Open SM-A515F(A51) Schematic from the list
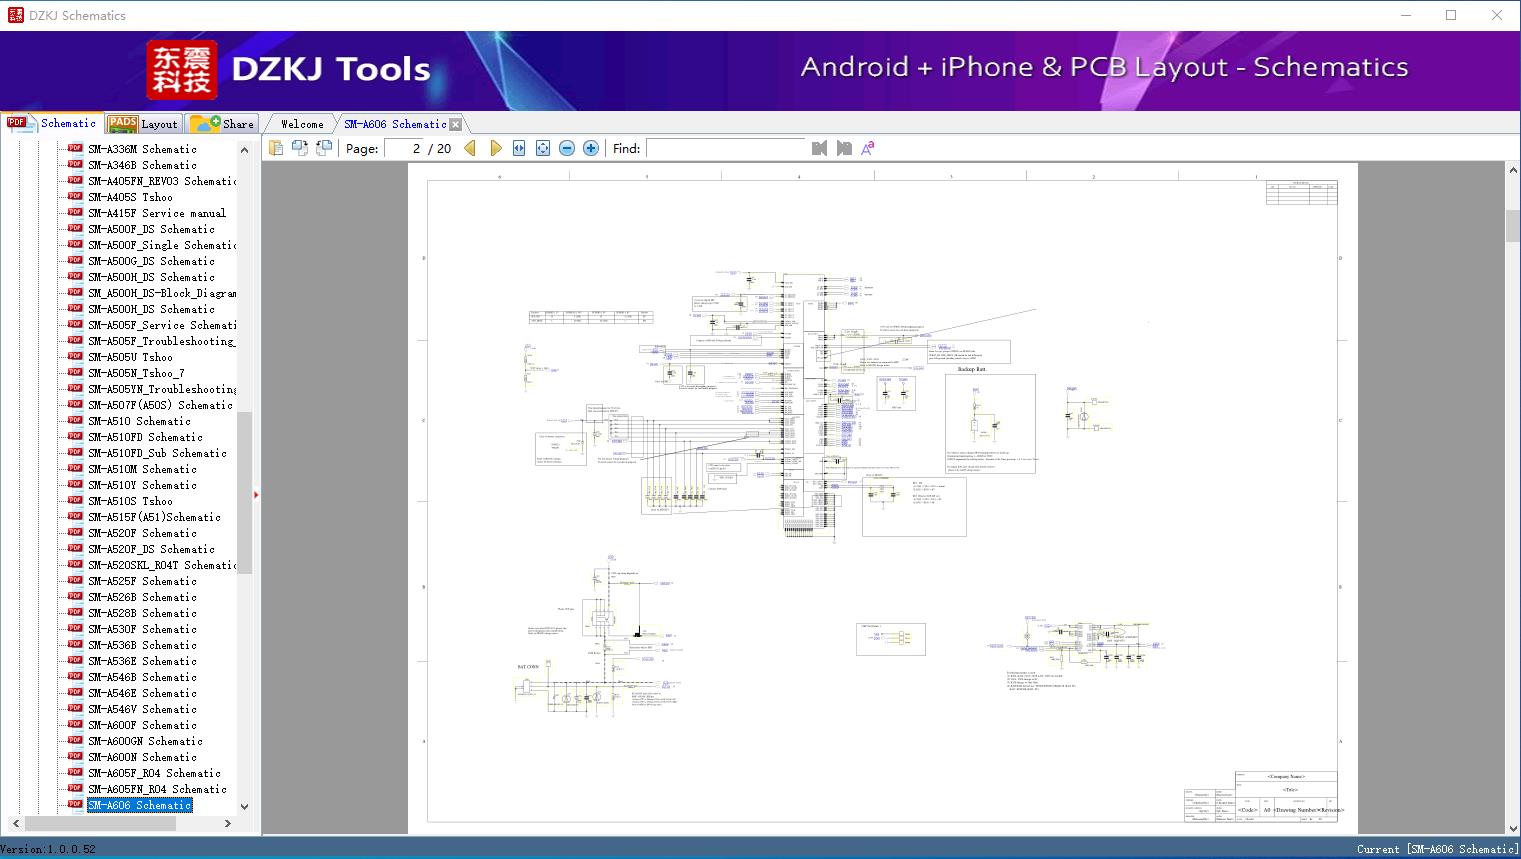Image resolution: width=1521 pixels, height=859 pixels. [154, 517]
